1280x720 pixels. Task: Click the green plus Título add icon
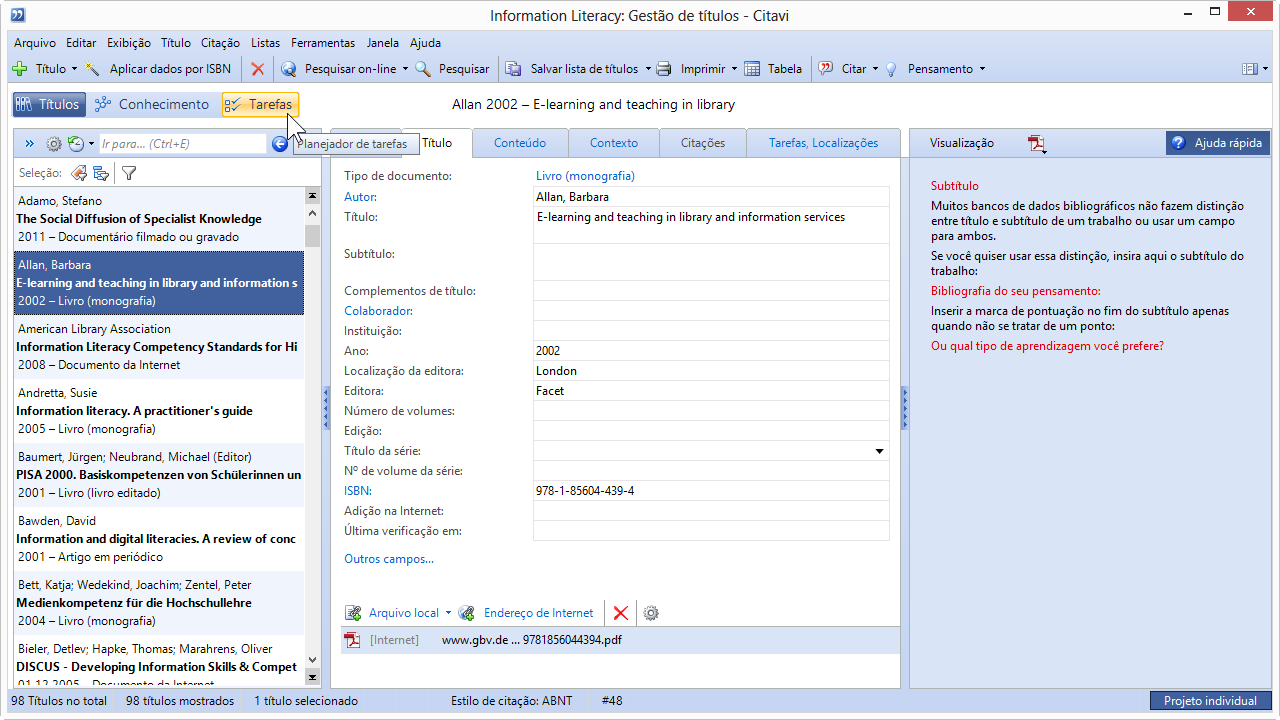(x=20, y=69)
